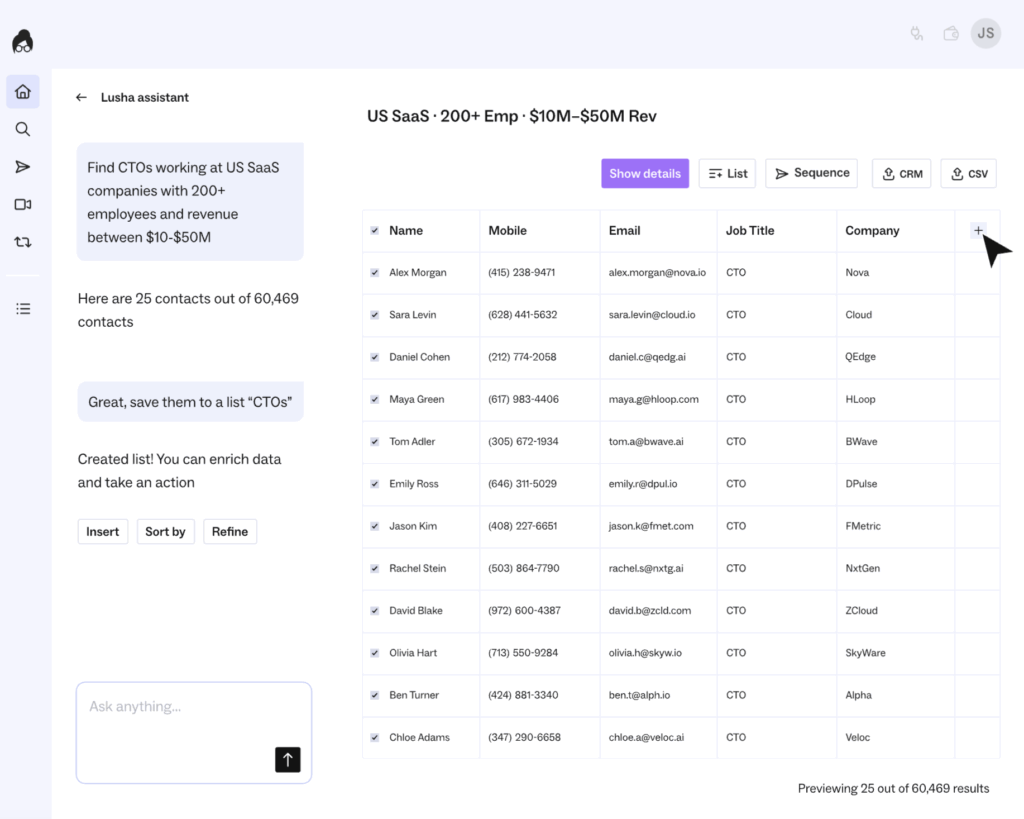Screen dimensions: 1024x819
Task: Click the wallet icon in top bar
Action: [951, 34]
